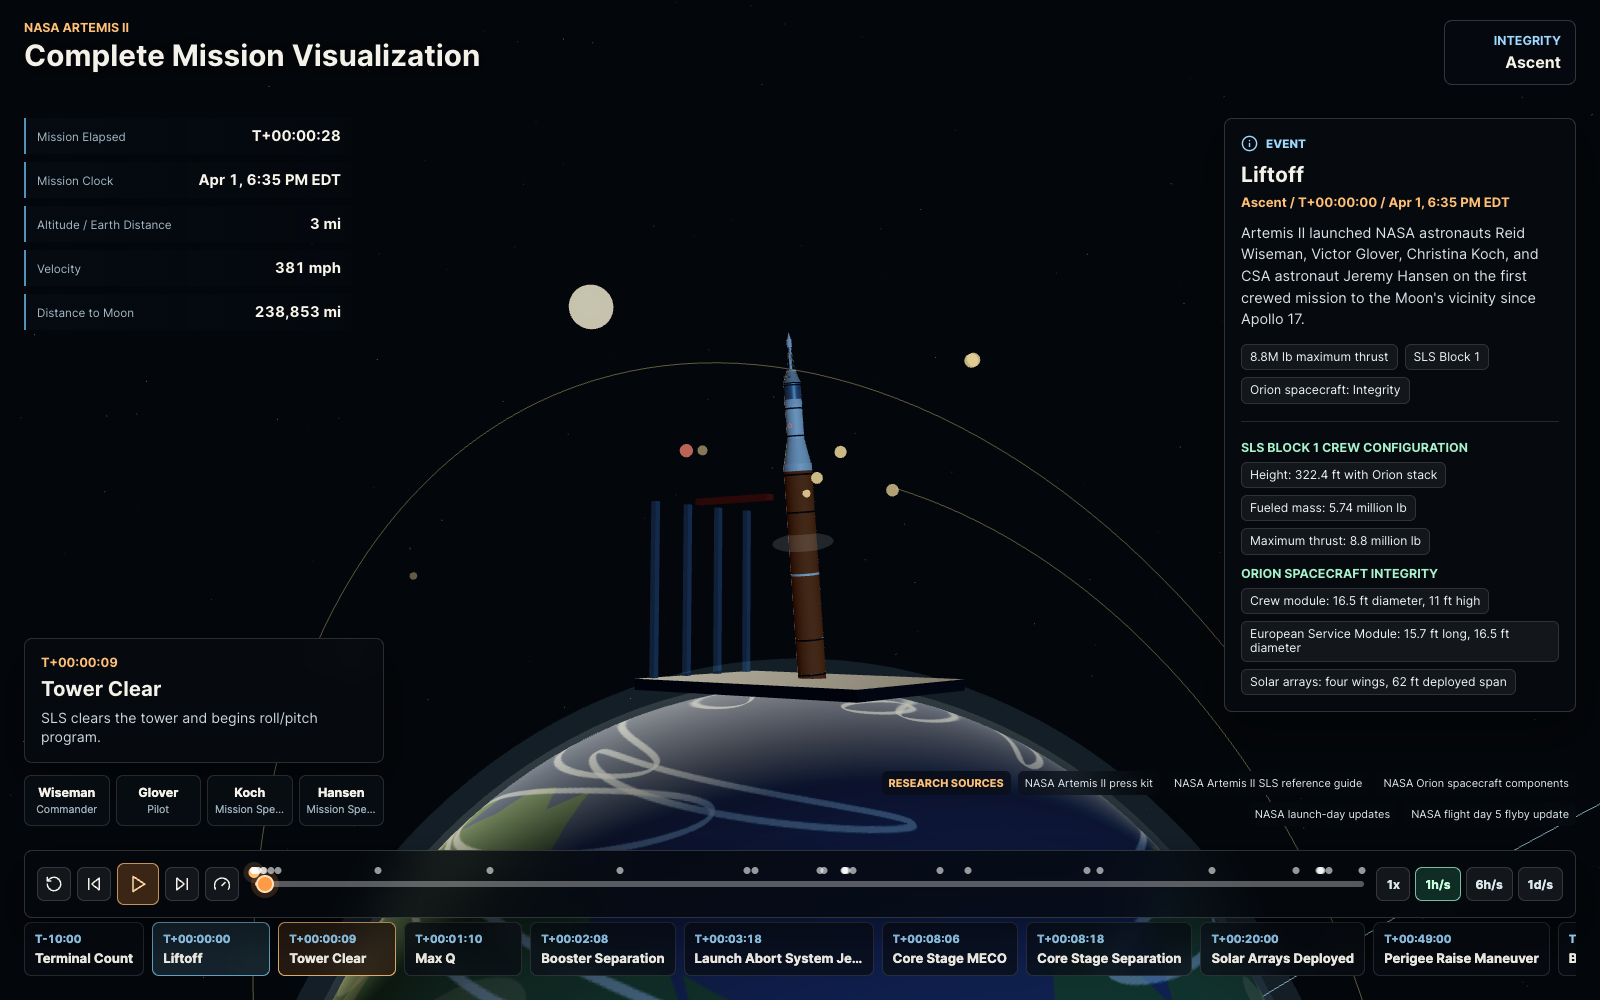1600x1000 pixels.
Task: Click the Orion spacecraft: Integrity chip
Action: tap(1325, 390)
